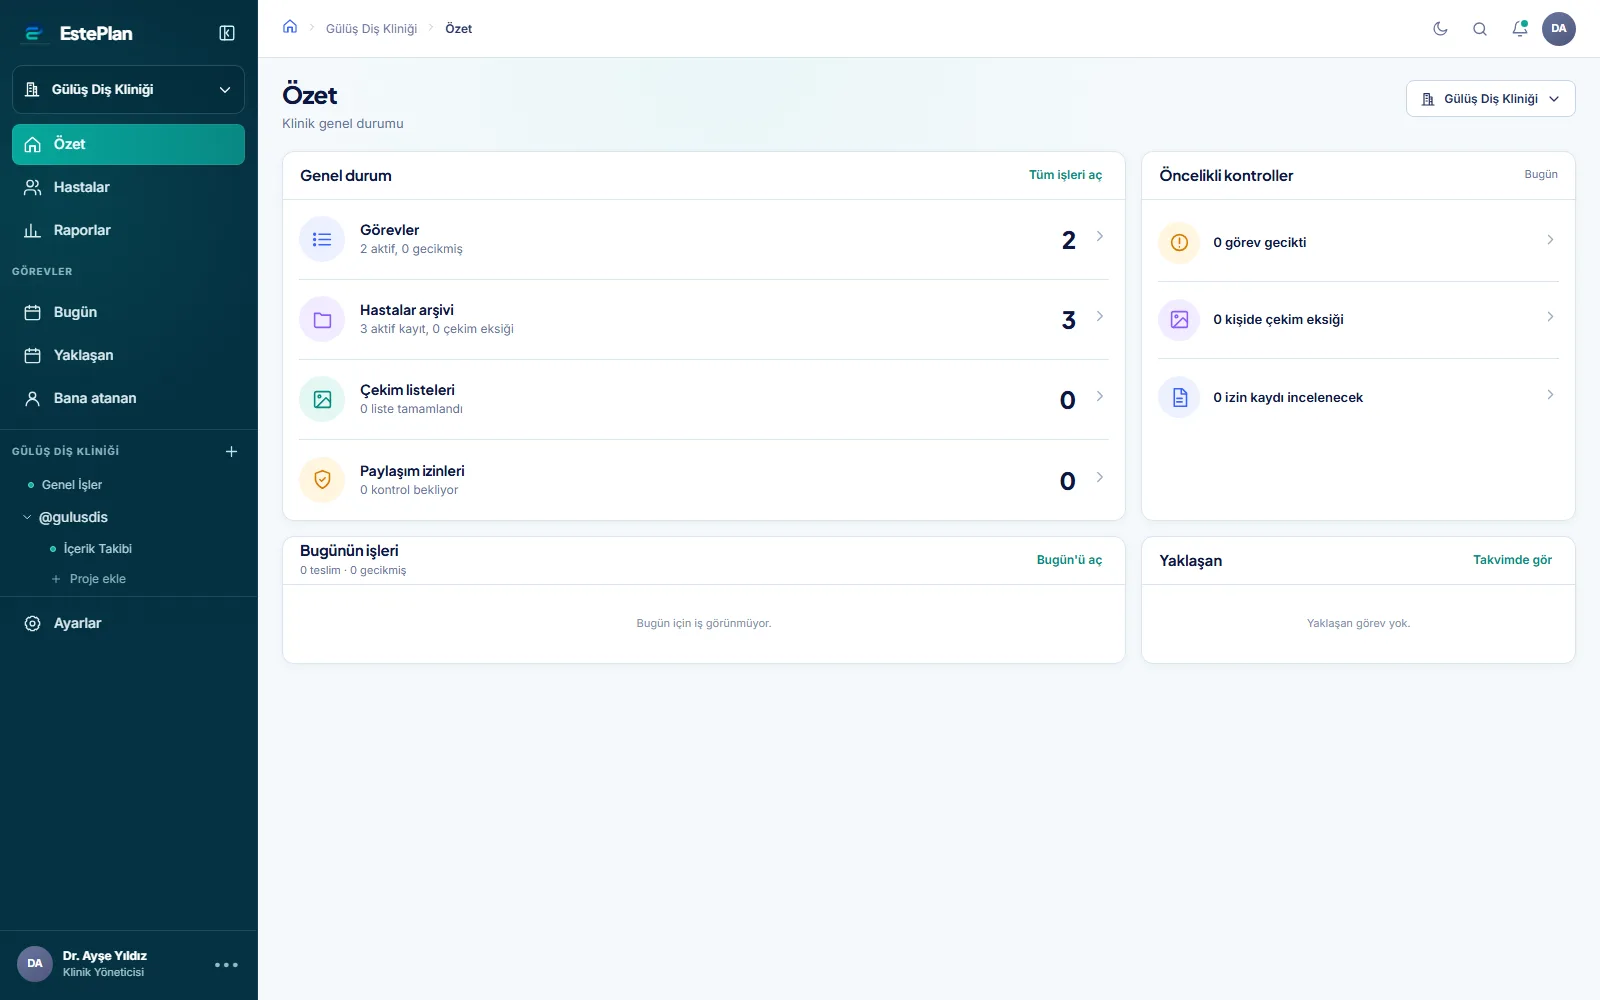Open Yaklaşan tasks in sidebar
This screenshot has width=1600, height=1000.
[128, 355]
